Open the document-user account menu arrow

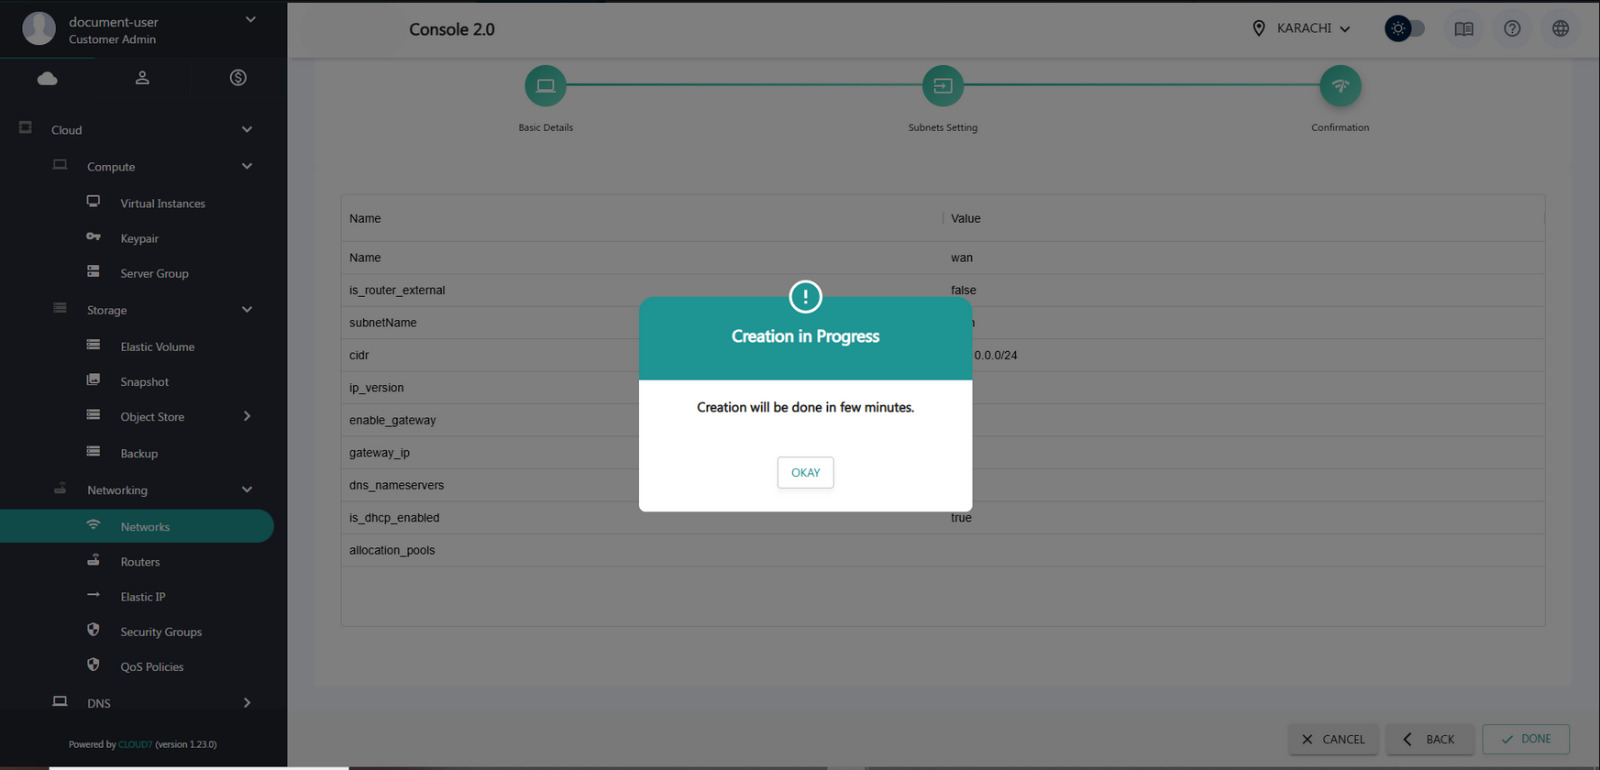250,19
